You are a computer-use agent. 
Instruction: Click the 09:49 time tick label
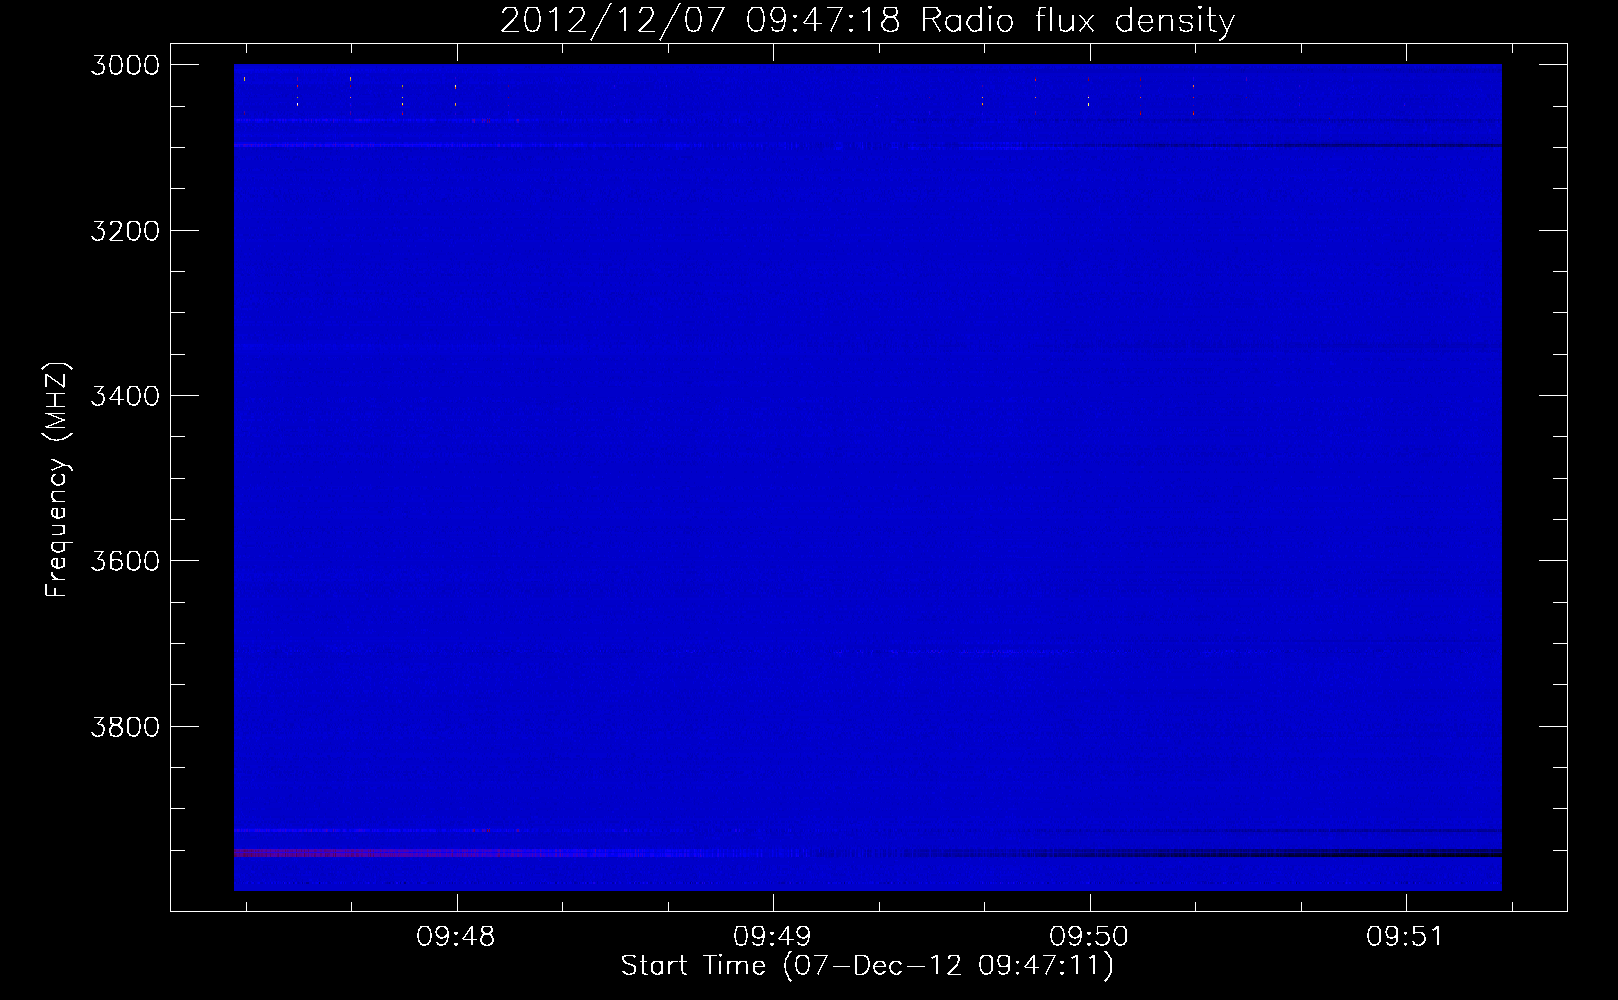(772, 937)
